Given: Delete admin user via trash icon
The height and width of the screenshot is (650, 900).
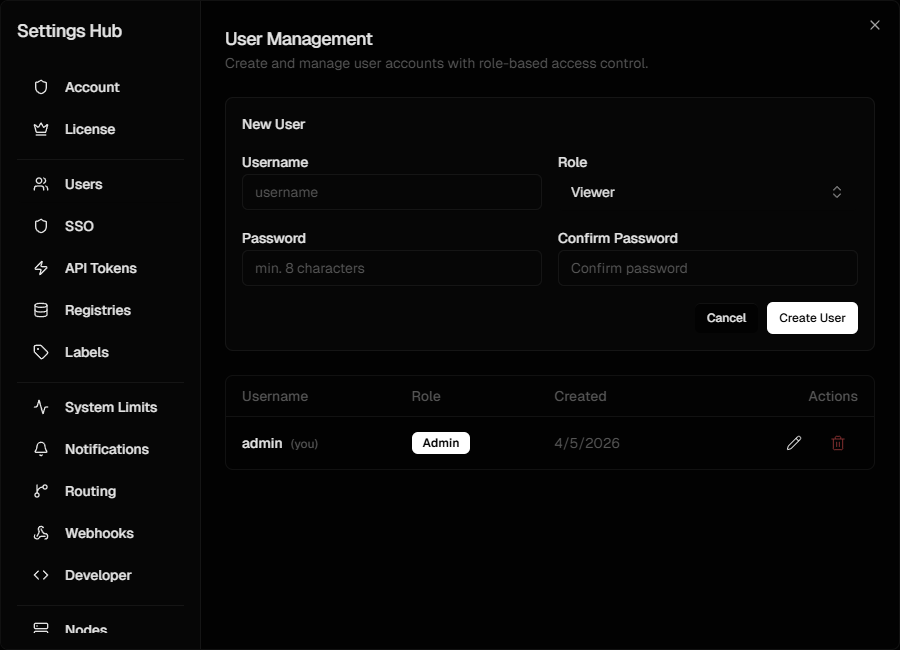Looking at the screenshot, I should coord(838,443).
